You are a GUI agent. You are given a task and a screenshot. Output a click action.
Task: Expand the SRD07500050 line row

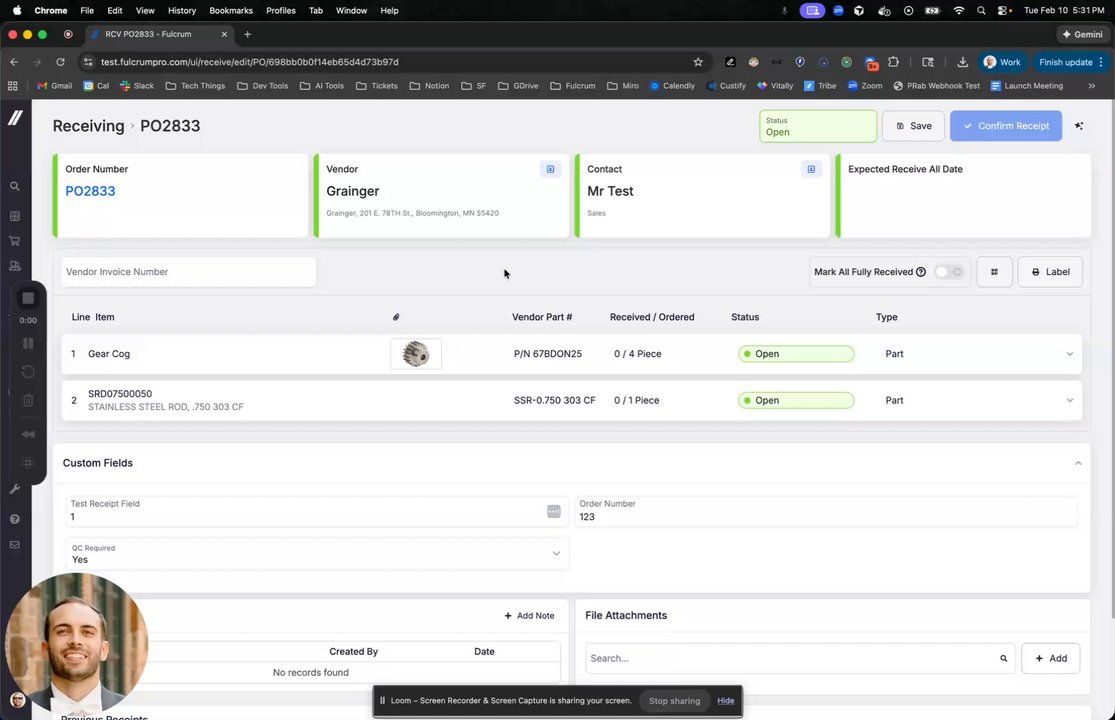pyautogui.click(x=1069, y=400)
